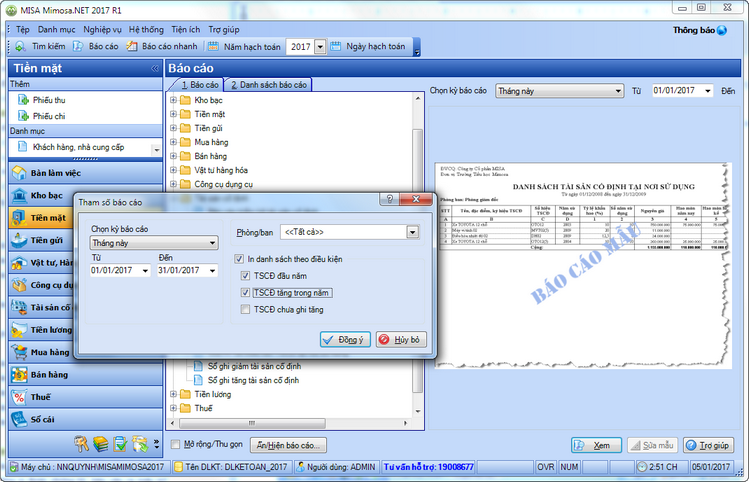Viewport: 749px width, 482px height.
Task: Switch to Danh sách báo cáo tab
Action: (268, 85)
